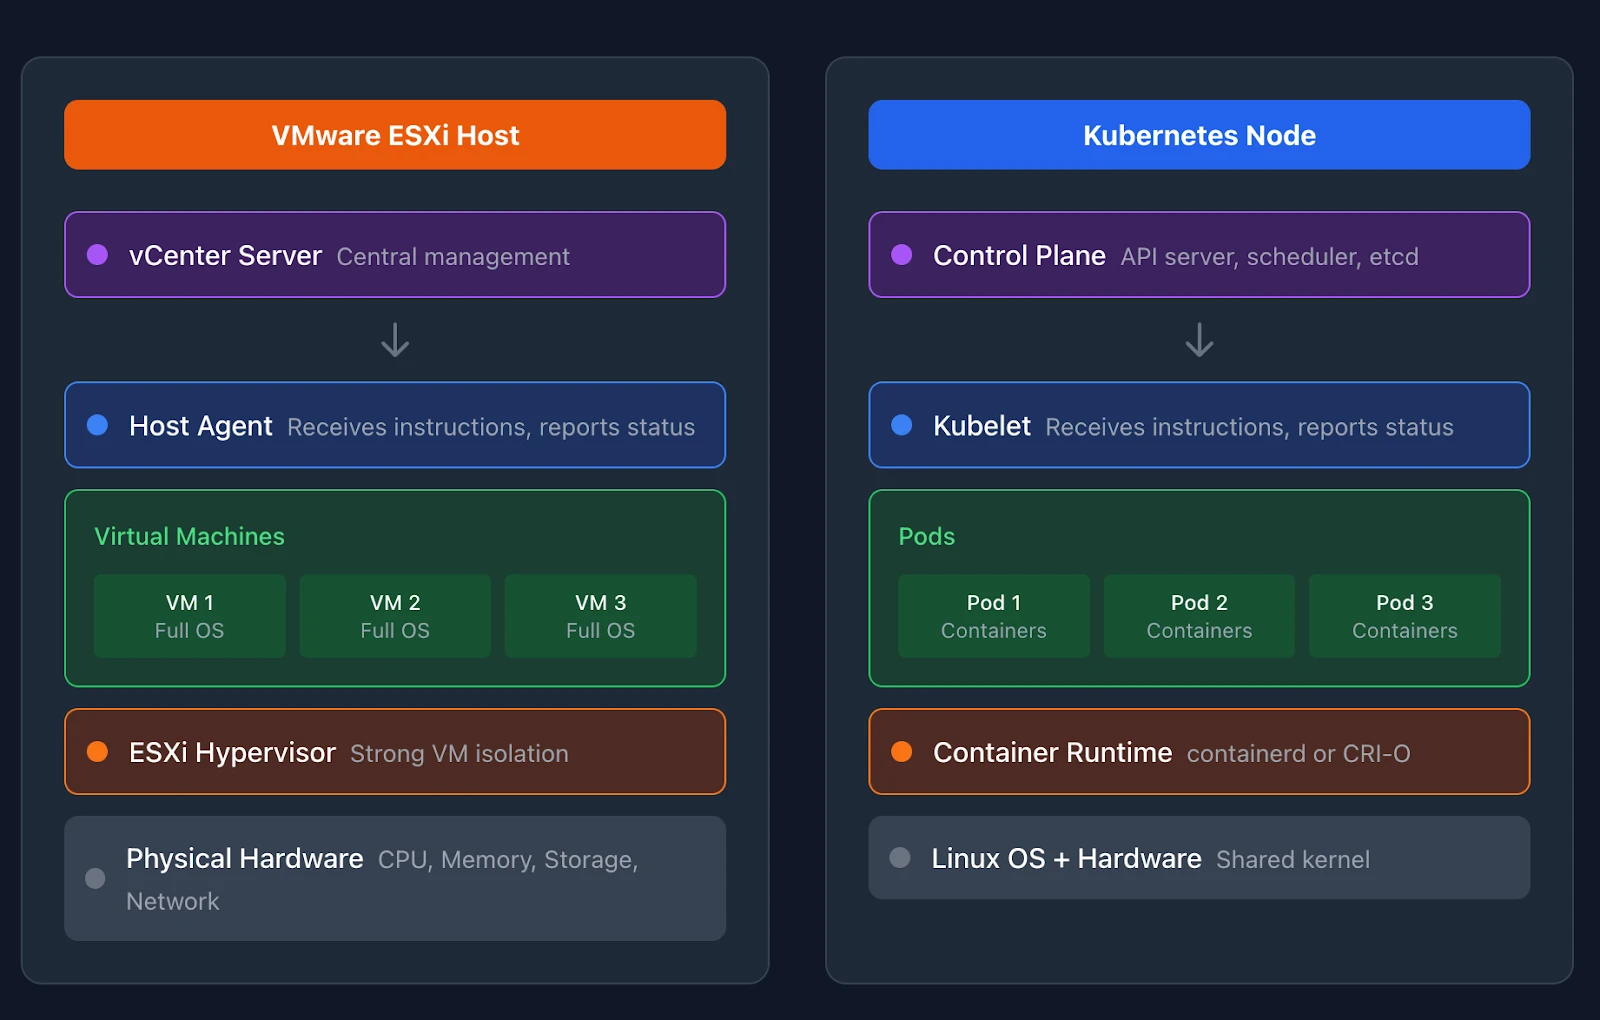Switch to the VMware ESXi Host header
The height and width of the screenshot is (1020, 1600).
click(395, 135)
